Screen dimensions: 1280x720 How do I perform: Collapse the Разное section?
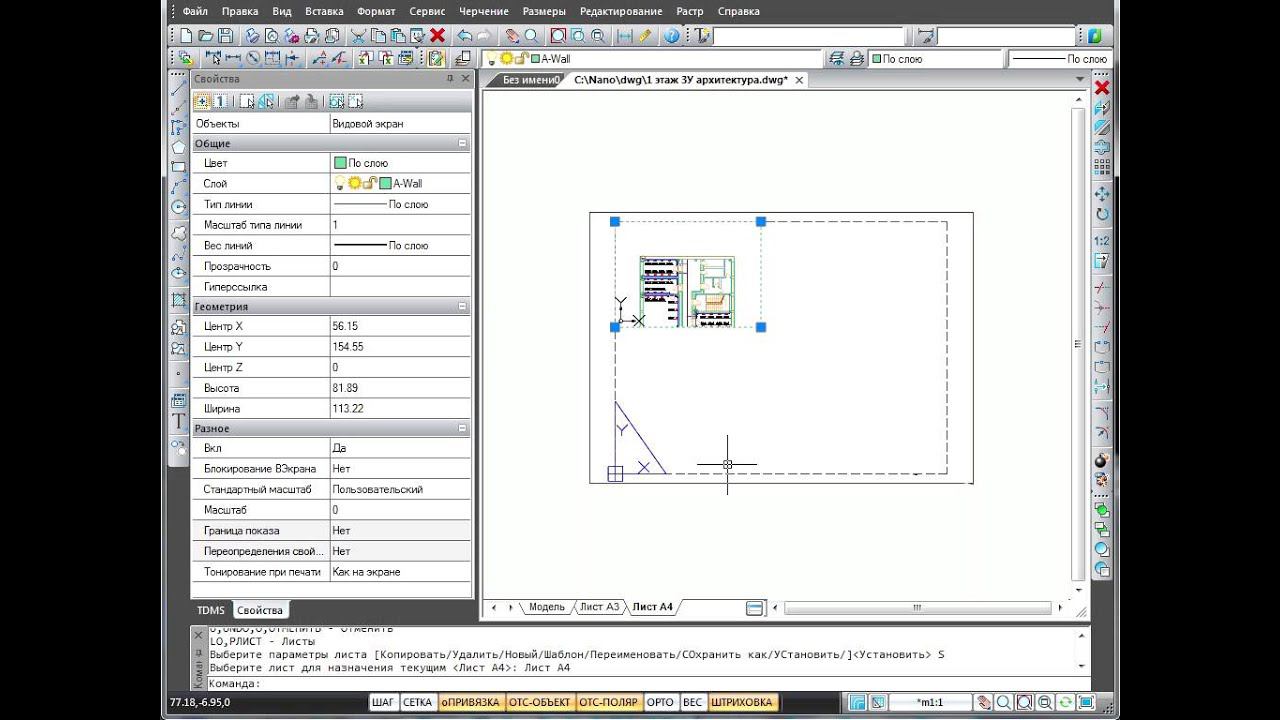(462, 429)
